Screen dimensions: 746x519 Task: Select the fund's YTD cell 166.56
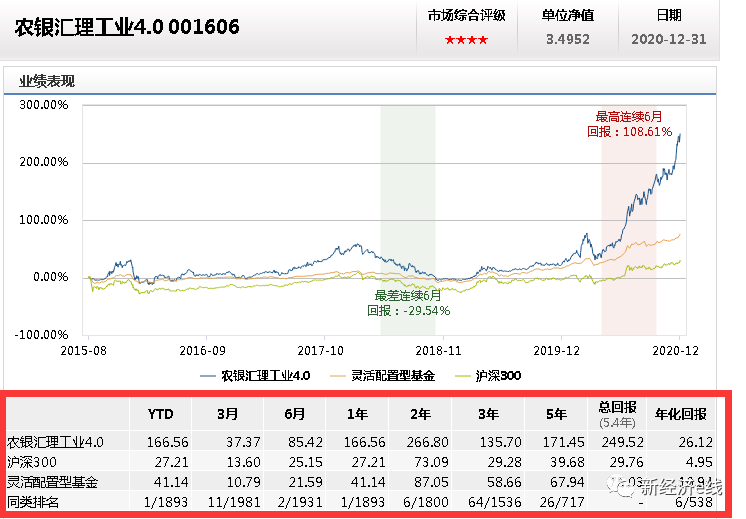(167, 442)
